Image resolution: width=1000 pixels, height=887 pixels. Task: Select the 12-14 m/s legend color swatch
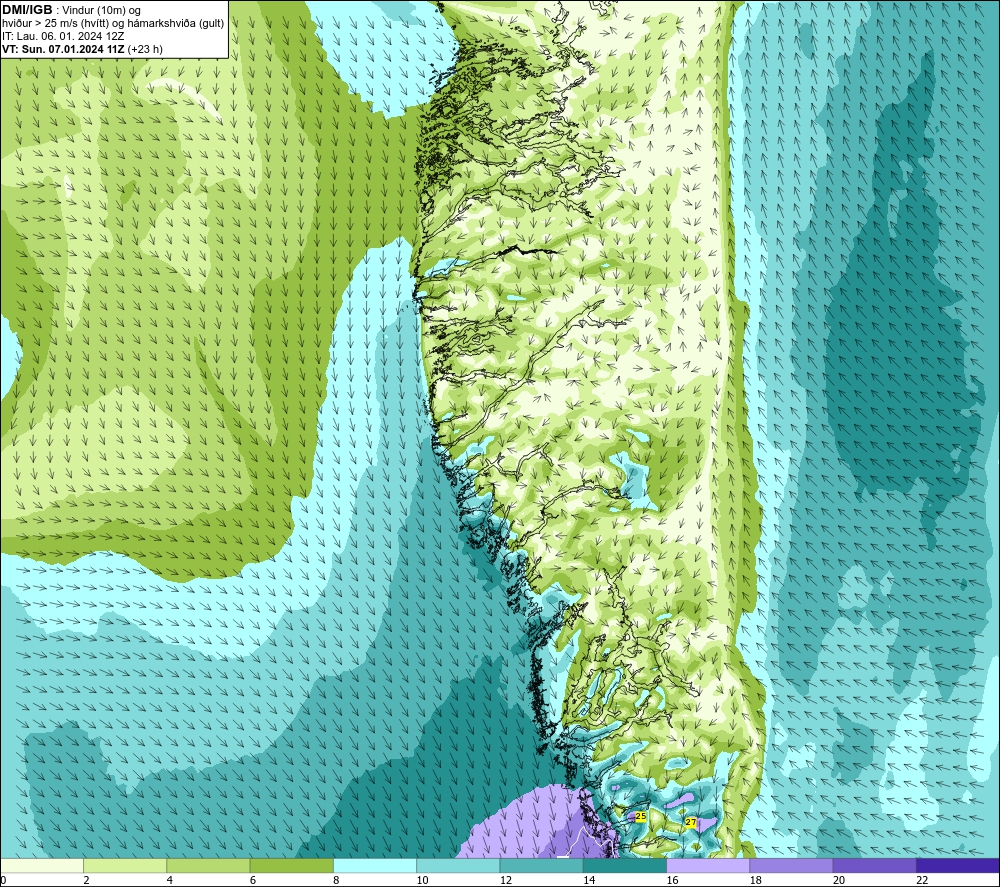(541, 865)
